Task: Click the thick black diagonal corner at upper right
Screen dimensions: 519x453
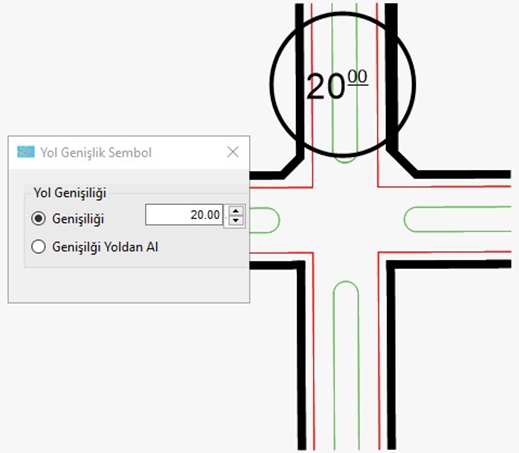Action: pyautogui.click(x=403, y=162)
